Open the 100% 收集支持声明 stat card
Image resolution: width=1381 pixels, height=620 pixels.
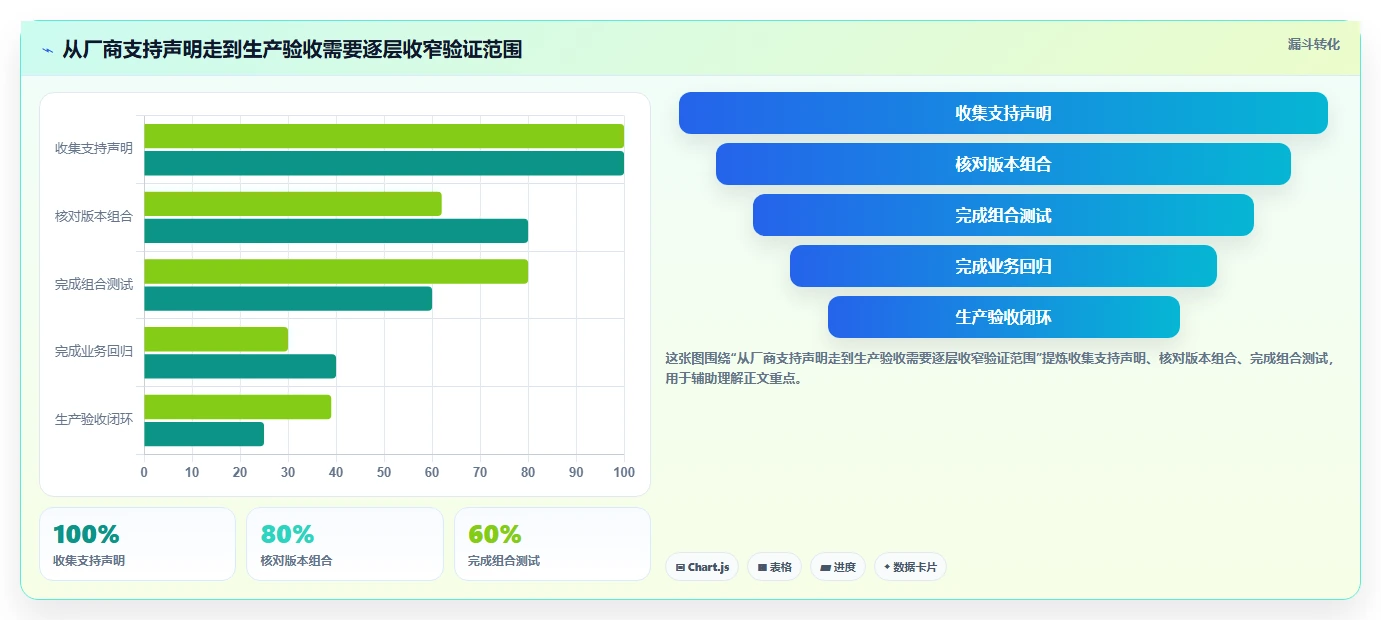click(137, 544)
